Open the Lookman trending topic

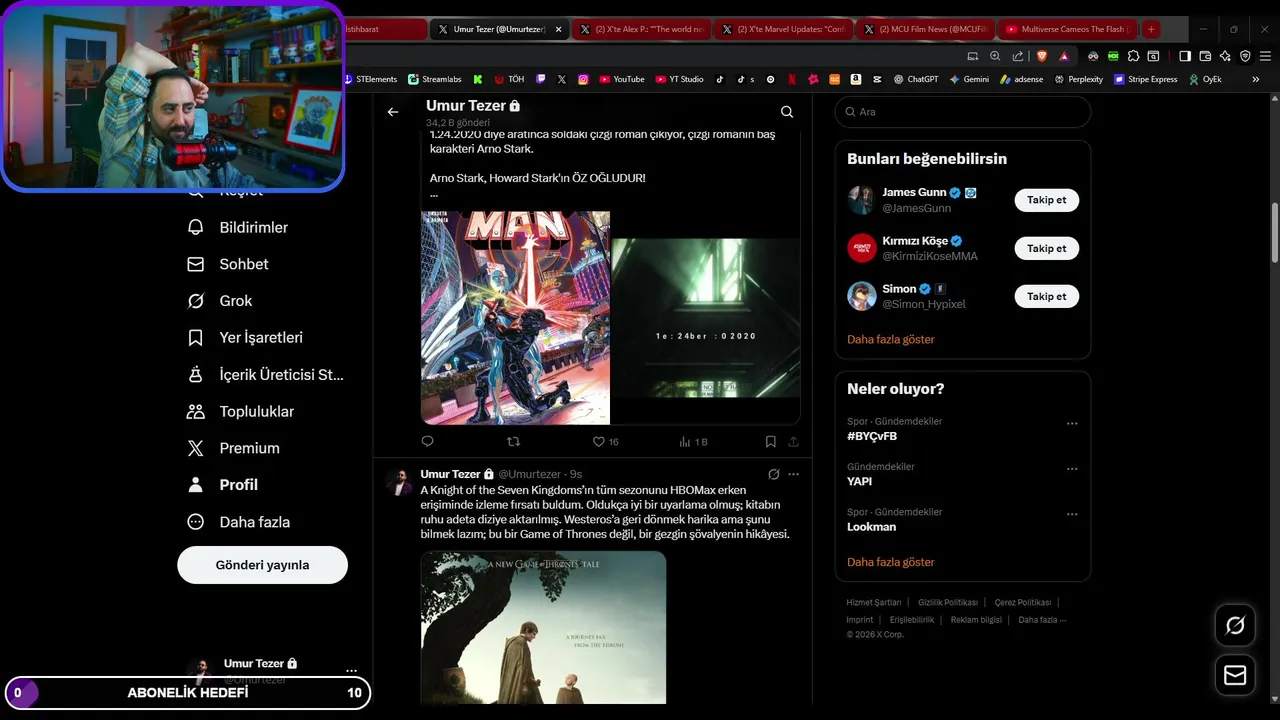click(871, 527)
